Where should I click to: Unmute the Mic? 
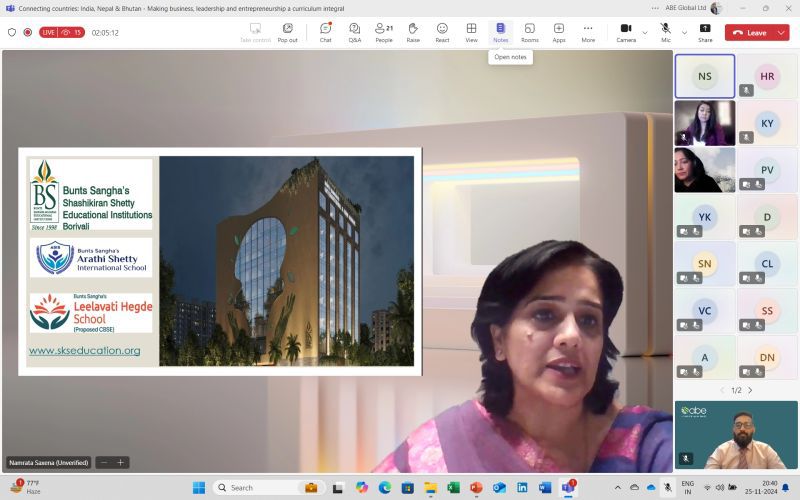(665, 32)
